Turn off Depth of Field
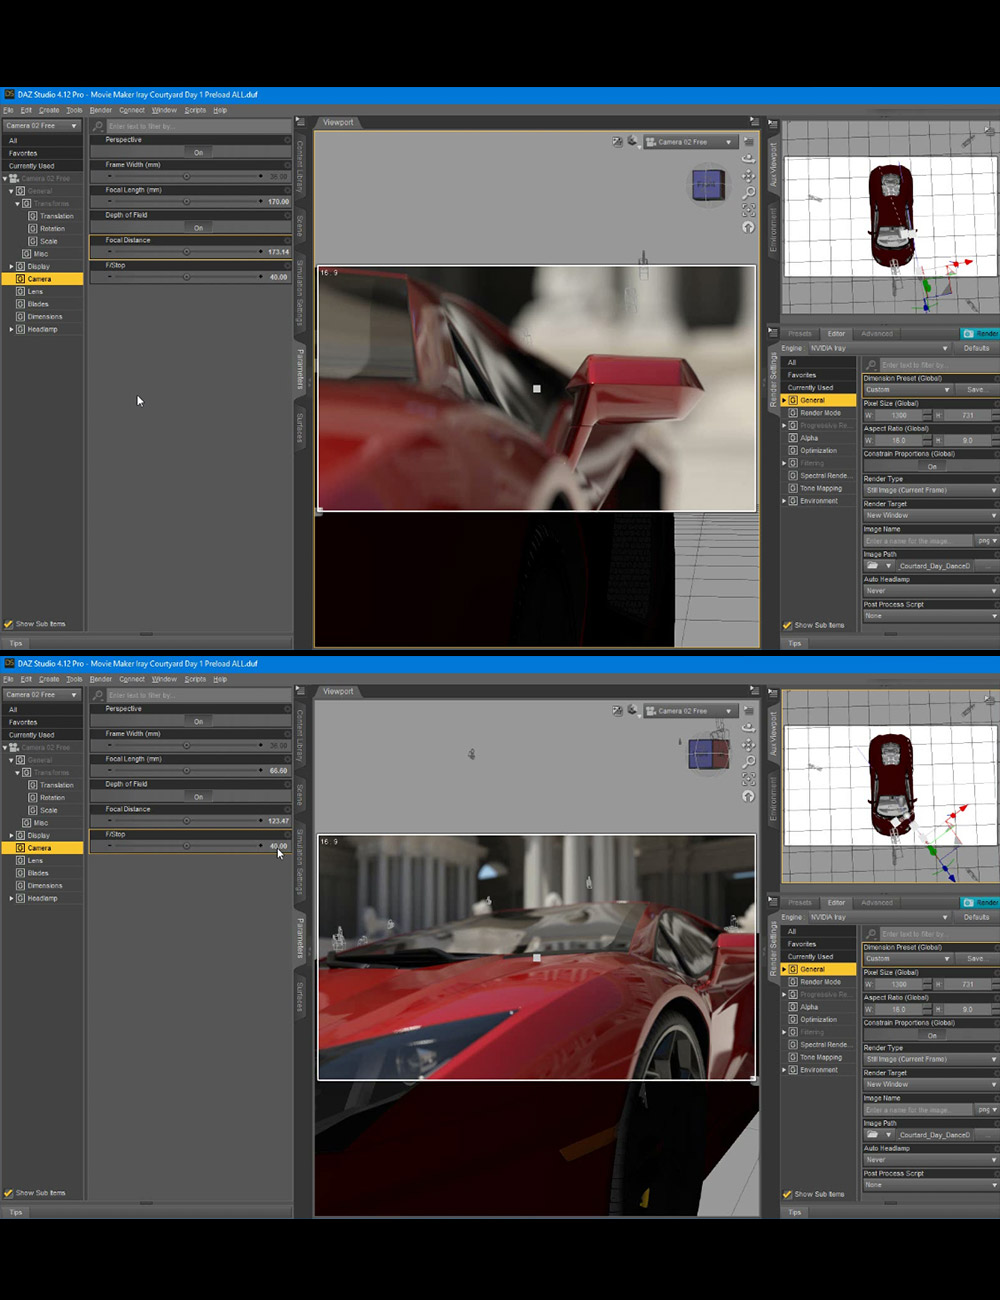1000x1300 pixels. point(198,227)
